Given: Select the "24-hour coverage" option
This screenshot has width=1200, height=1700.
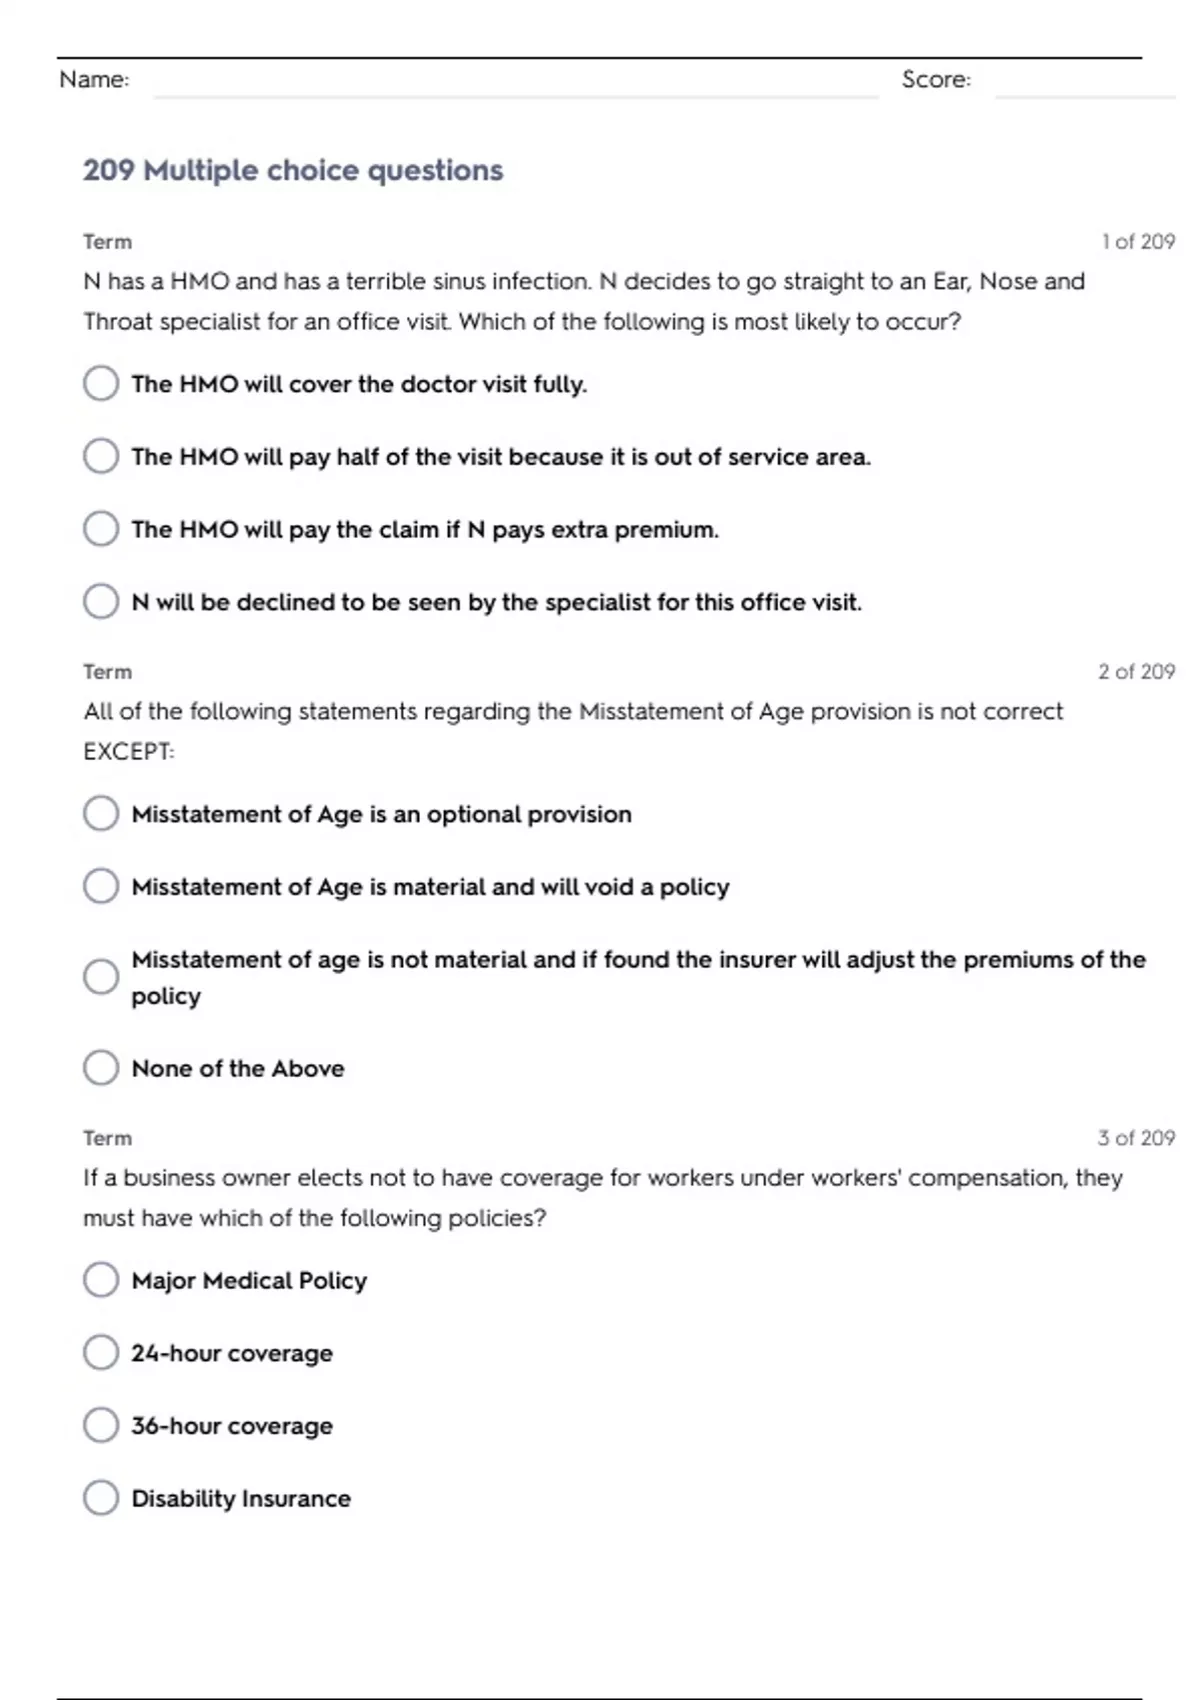Looking at the screenshot, I should click(x=101, y=1353).
